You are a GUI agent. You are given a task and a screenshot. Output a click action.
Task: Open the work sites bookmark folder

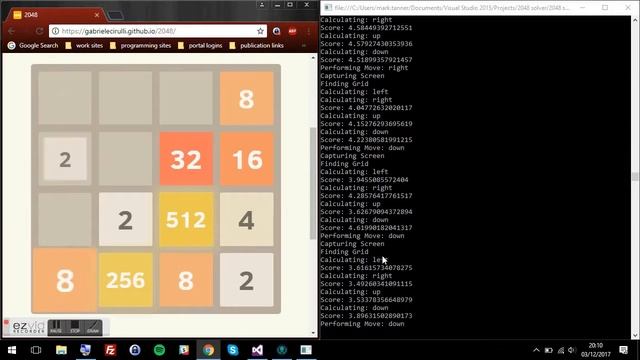point(84,46)
